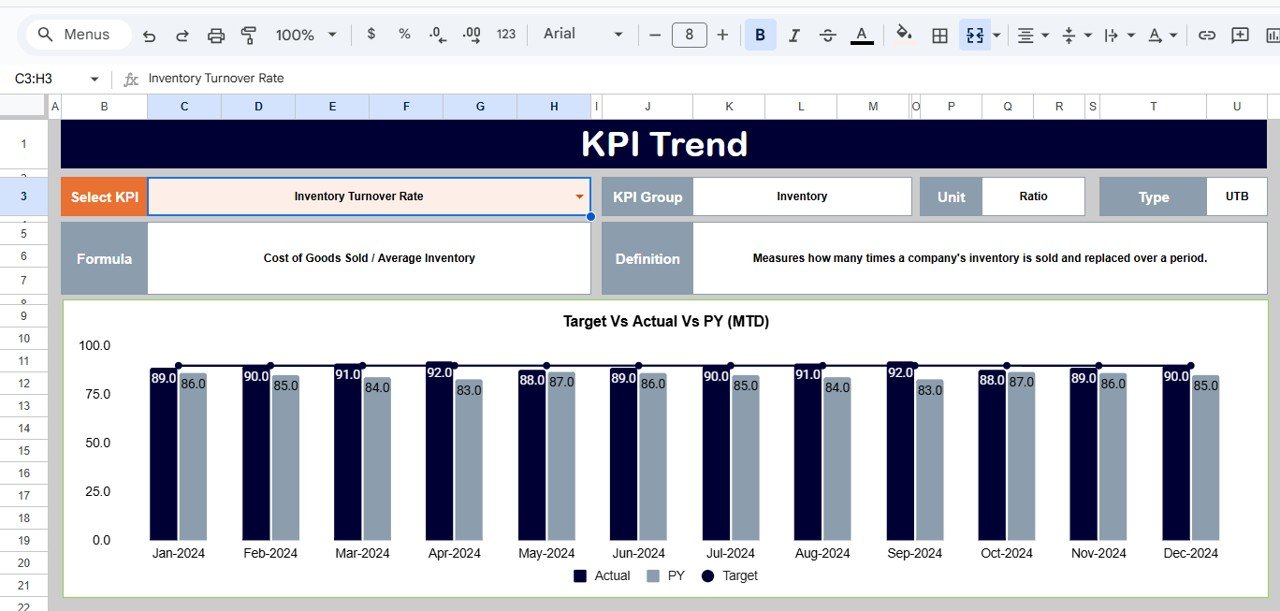This screenshot has width=1280, height=611.
Task: Click the Redo icon
Action: tap(182, 34)
